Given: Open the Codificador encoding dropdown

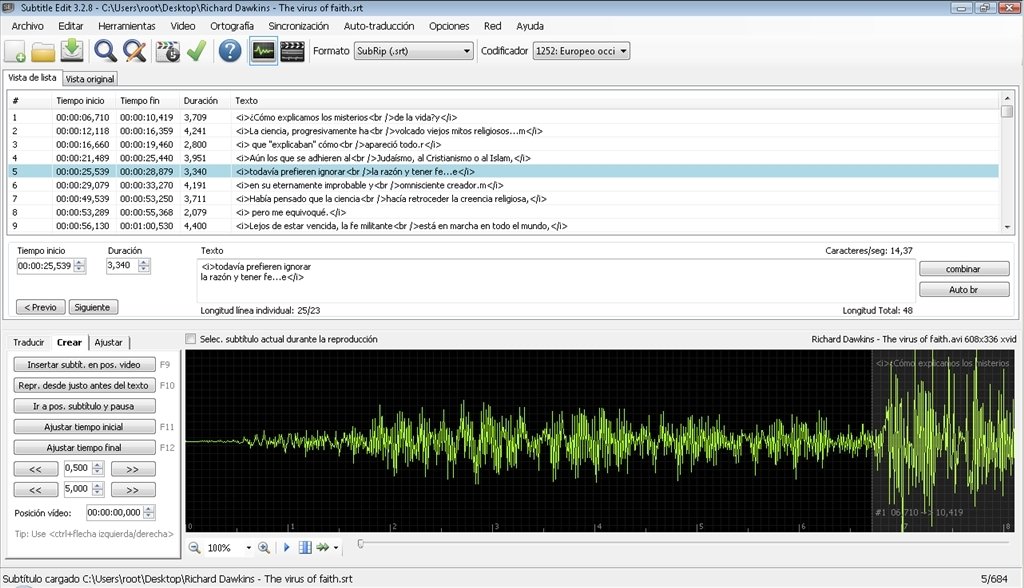Looking at the screenshot, I should point(581,51).
